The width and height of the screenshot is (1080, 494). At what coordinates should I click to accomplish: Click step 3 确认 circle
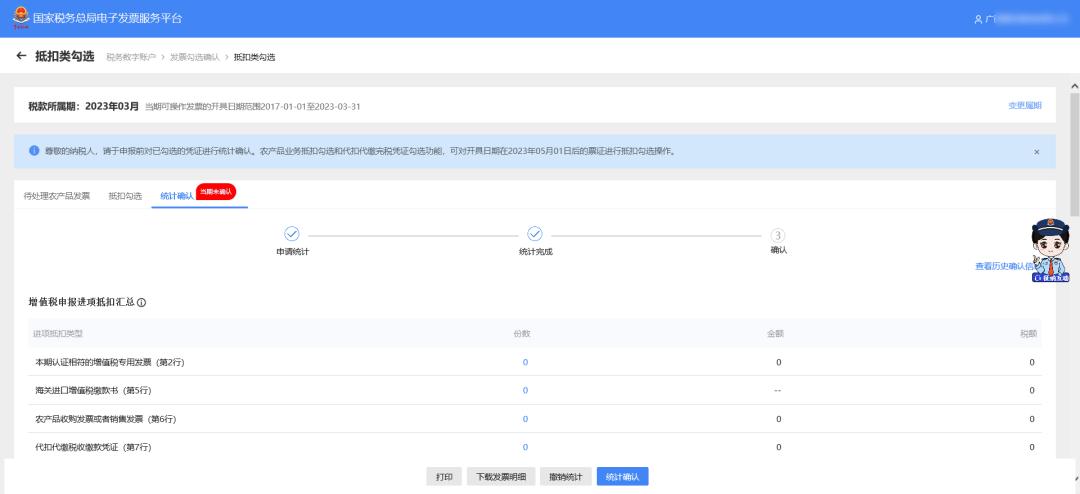point(778,234)
